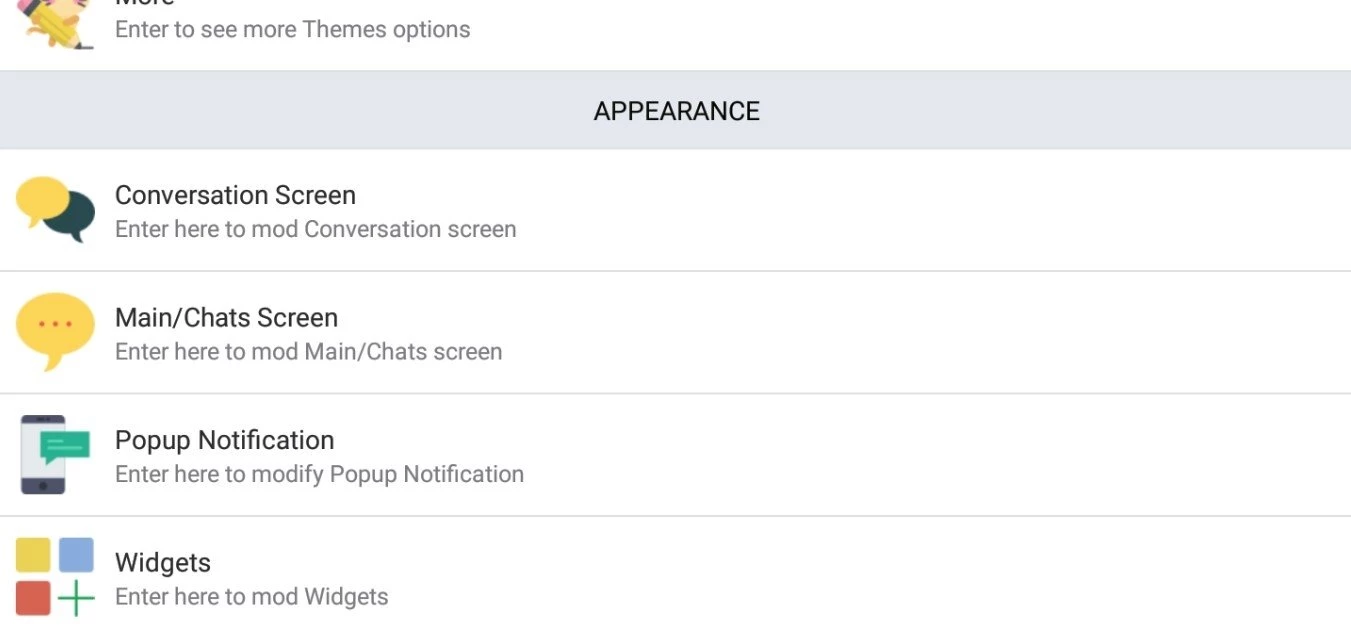Click "Enter here to mod Conversation screen" subtitle

[315, 229]
